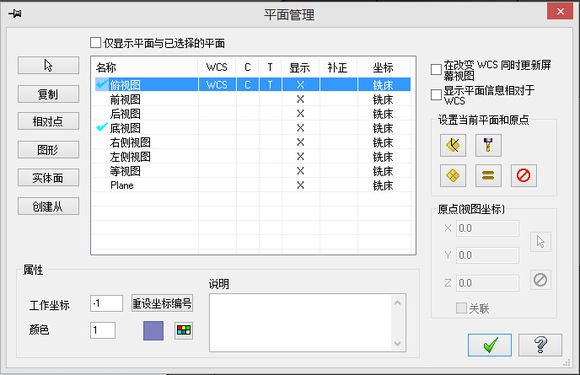580x375 pixels.
Task: Click the 说明 scrollbar down arrow
Action: tap(398, 343)
